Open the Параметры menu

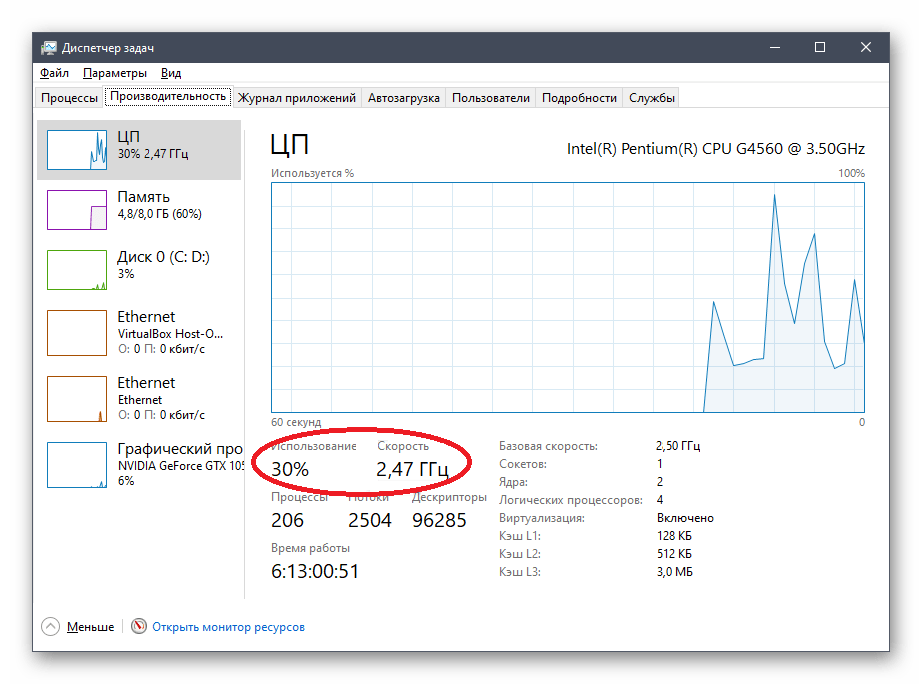[114, 73]
